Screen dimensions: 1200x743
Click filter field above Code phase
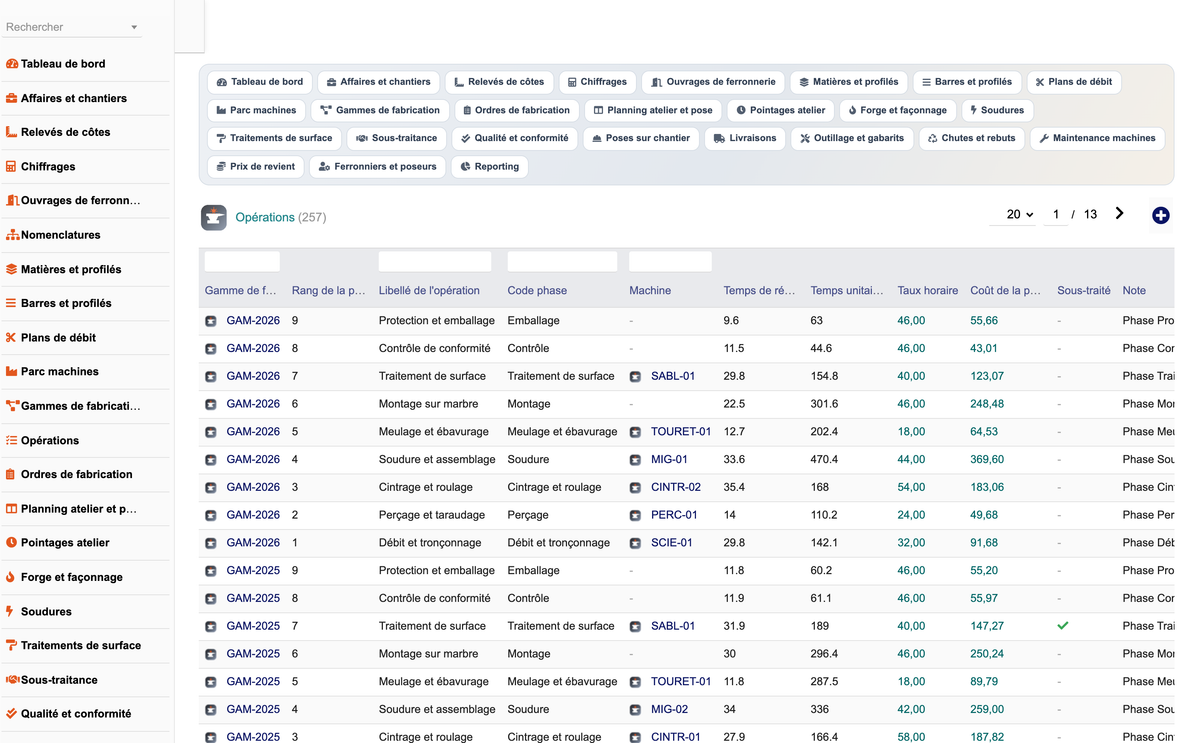pyautogui.click(x=562, y=262)
